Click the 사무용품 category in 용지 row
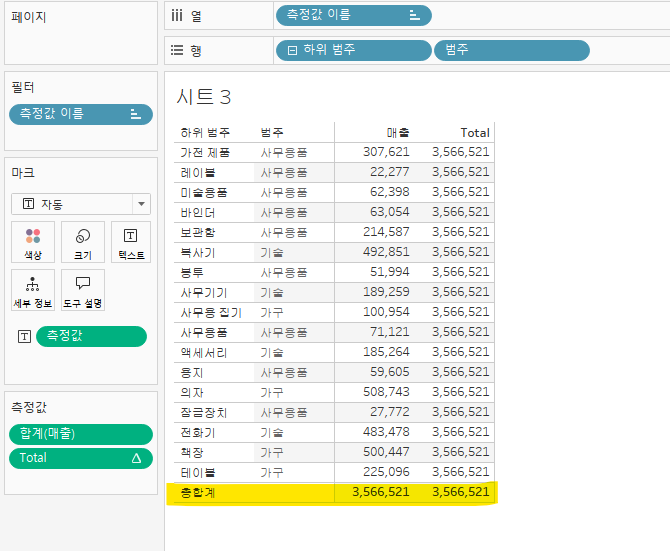This screenshot has width=670, height=551. (x=284, y=372)
